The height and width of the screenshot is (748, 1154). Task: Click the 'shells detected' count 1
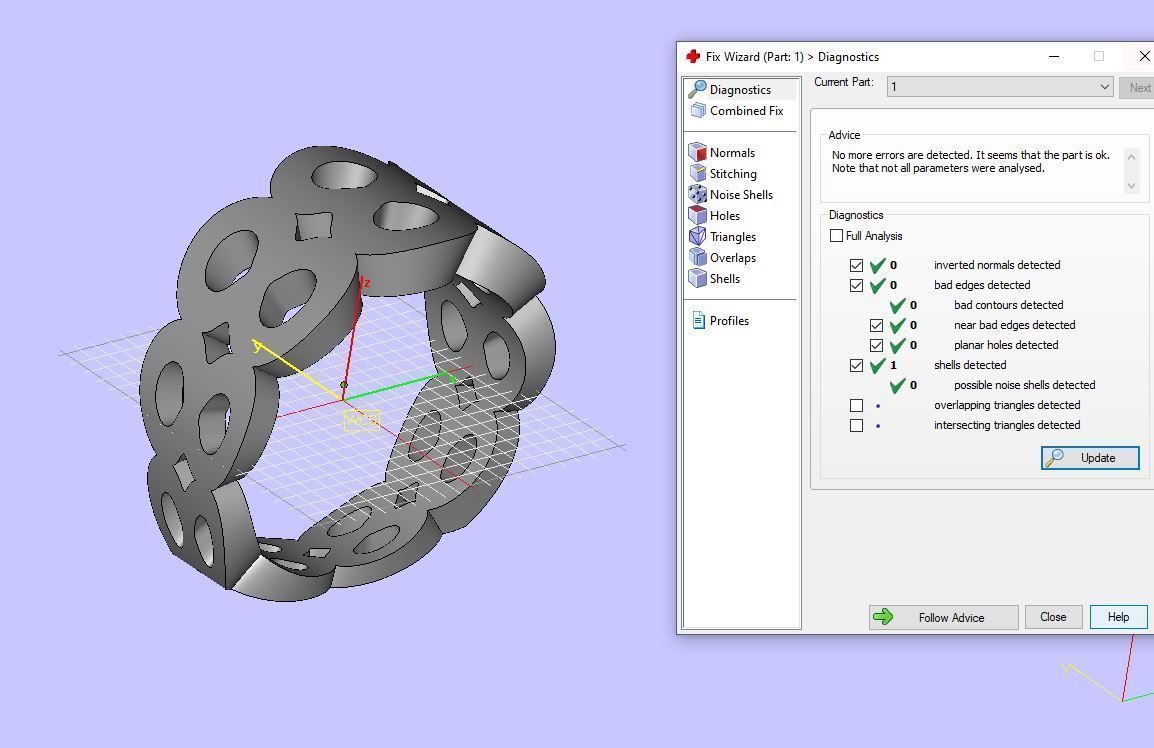tap(893, 365)
